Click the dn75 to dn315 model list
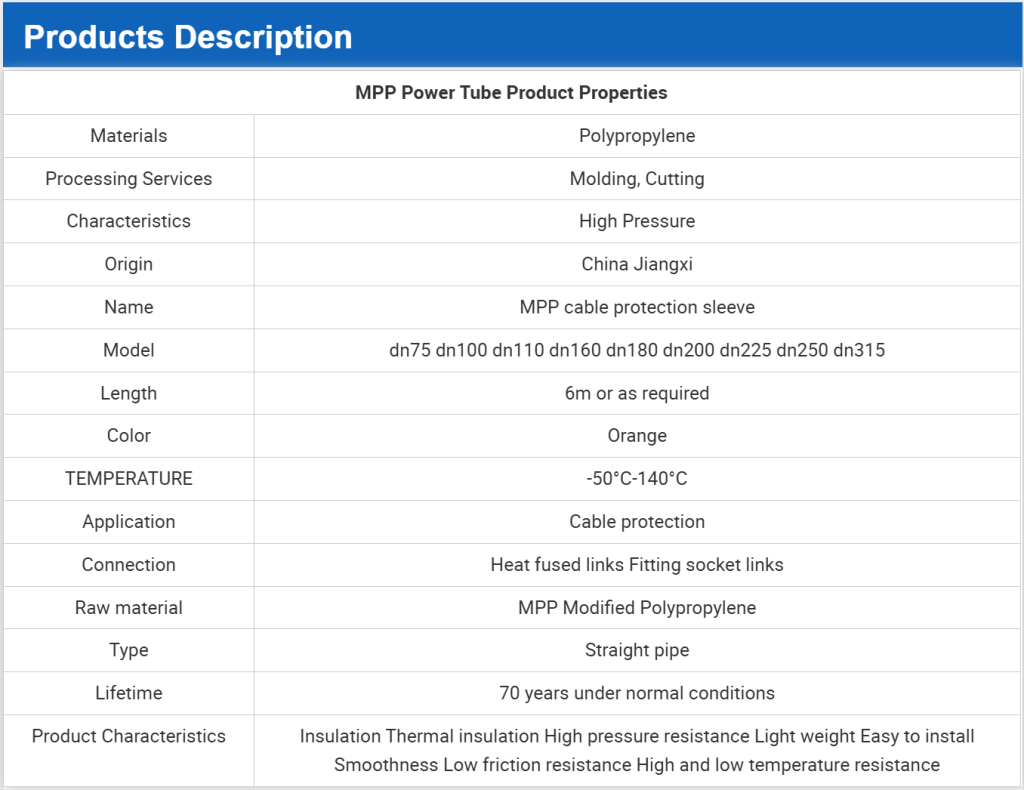The height and width of the screenshot is (790, 1024). 637,350
